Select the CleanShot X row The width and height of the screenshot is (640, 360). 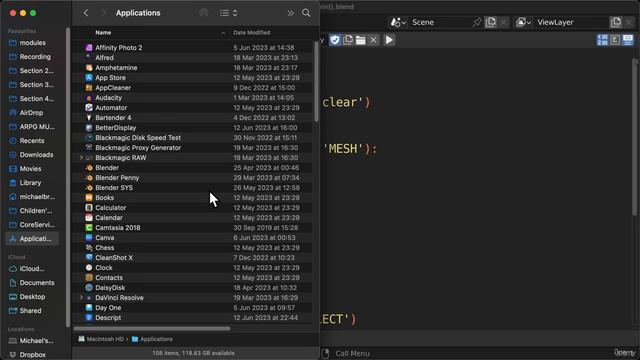click(193, 258)
